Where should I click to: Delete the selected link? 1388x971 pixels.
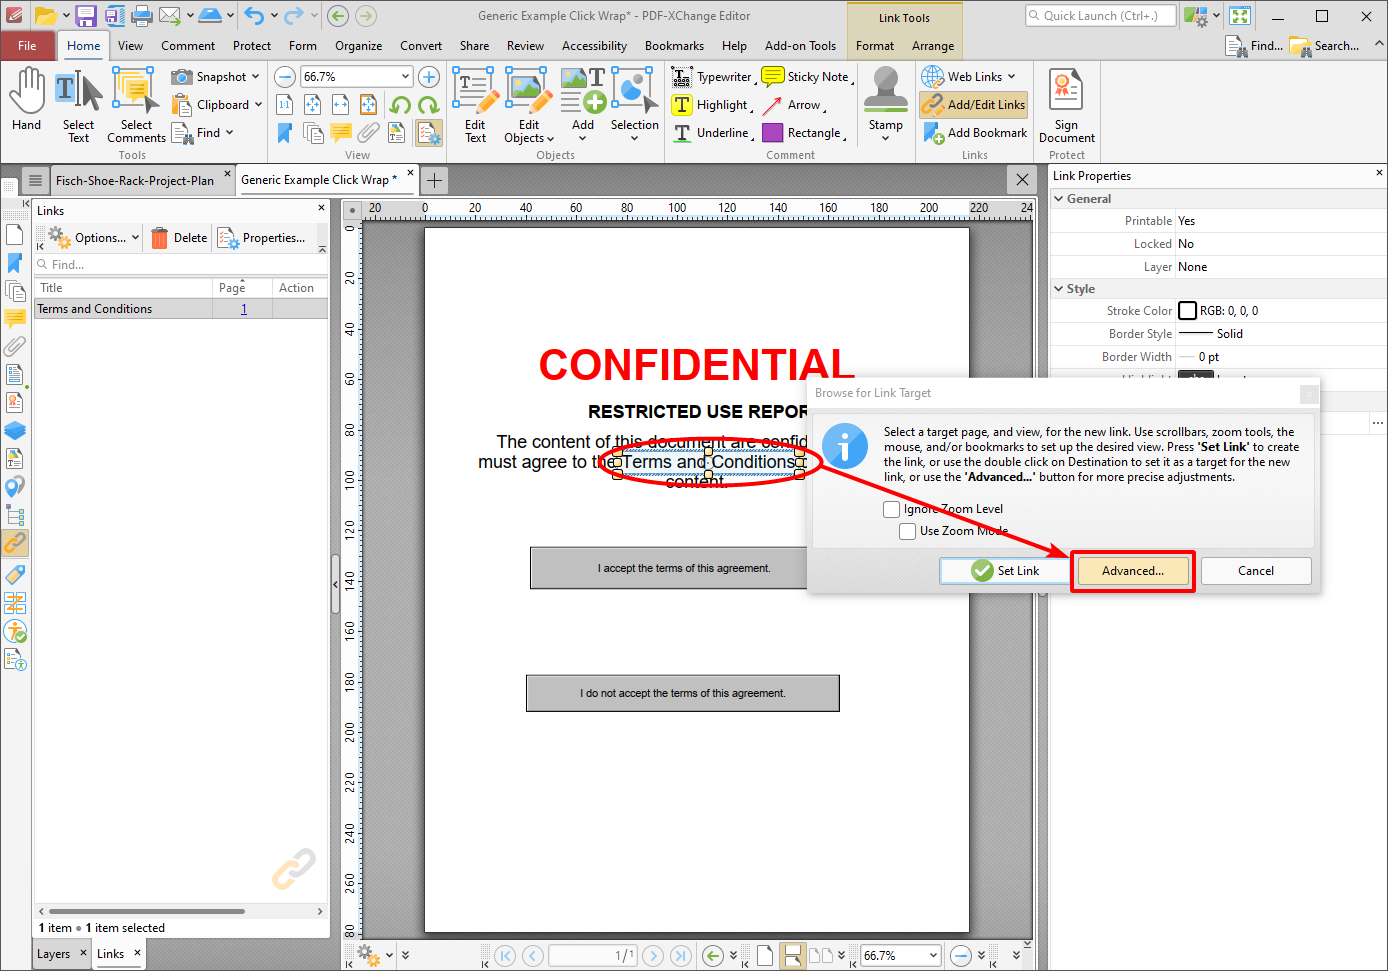coord(178,238)
